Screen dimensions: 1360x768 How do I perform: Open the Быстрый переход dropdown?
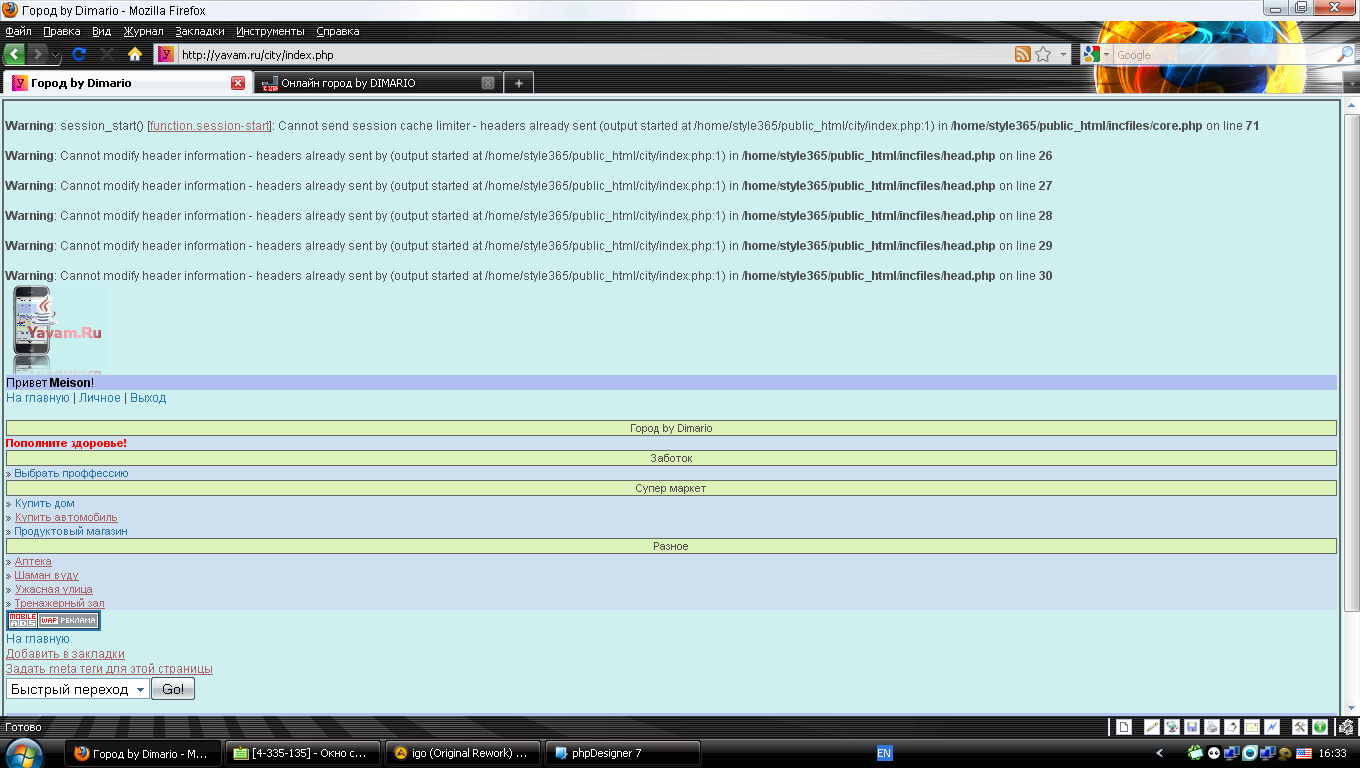pos(77,690)
